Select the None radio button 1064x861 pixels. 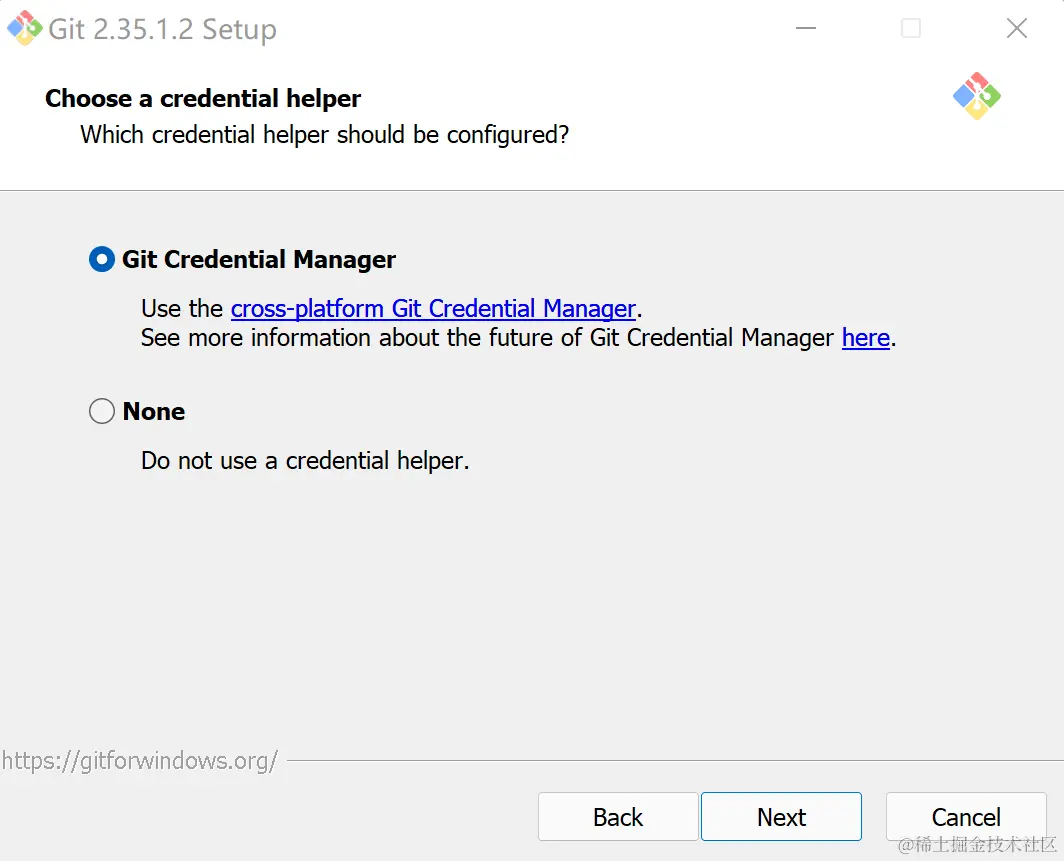coord(102,411)
